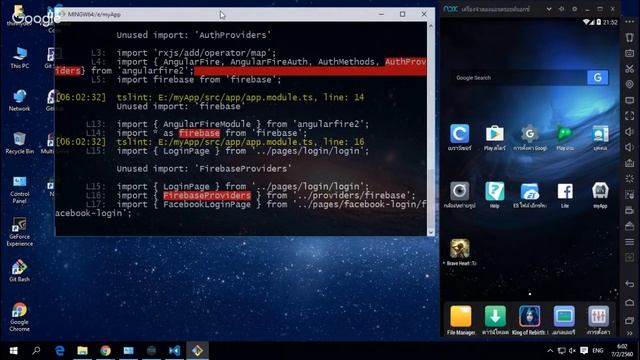Toggle Nox fullscreen mode

[629, 116]
